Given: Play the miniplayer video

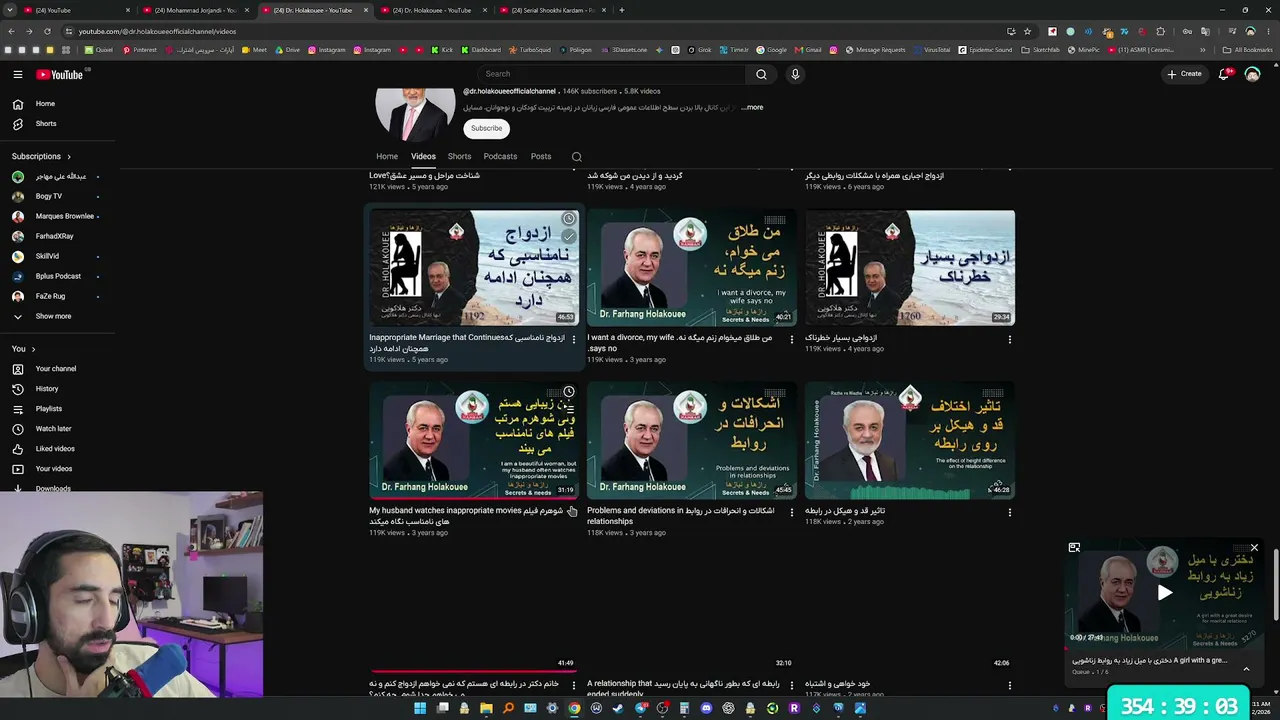Looking at the screenshot, I should (x=1164, y=592).
